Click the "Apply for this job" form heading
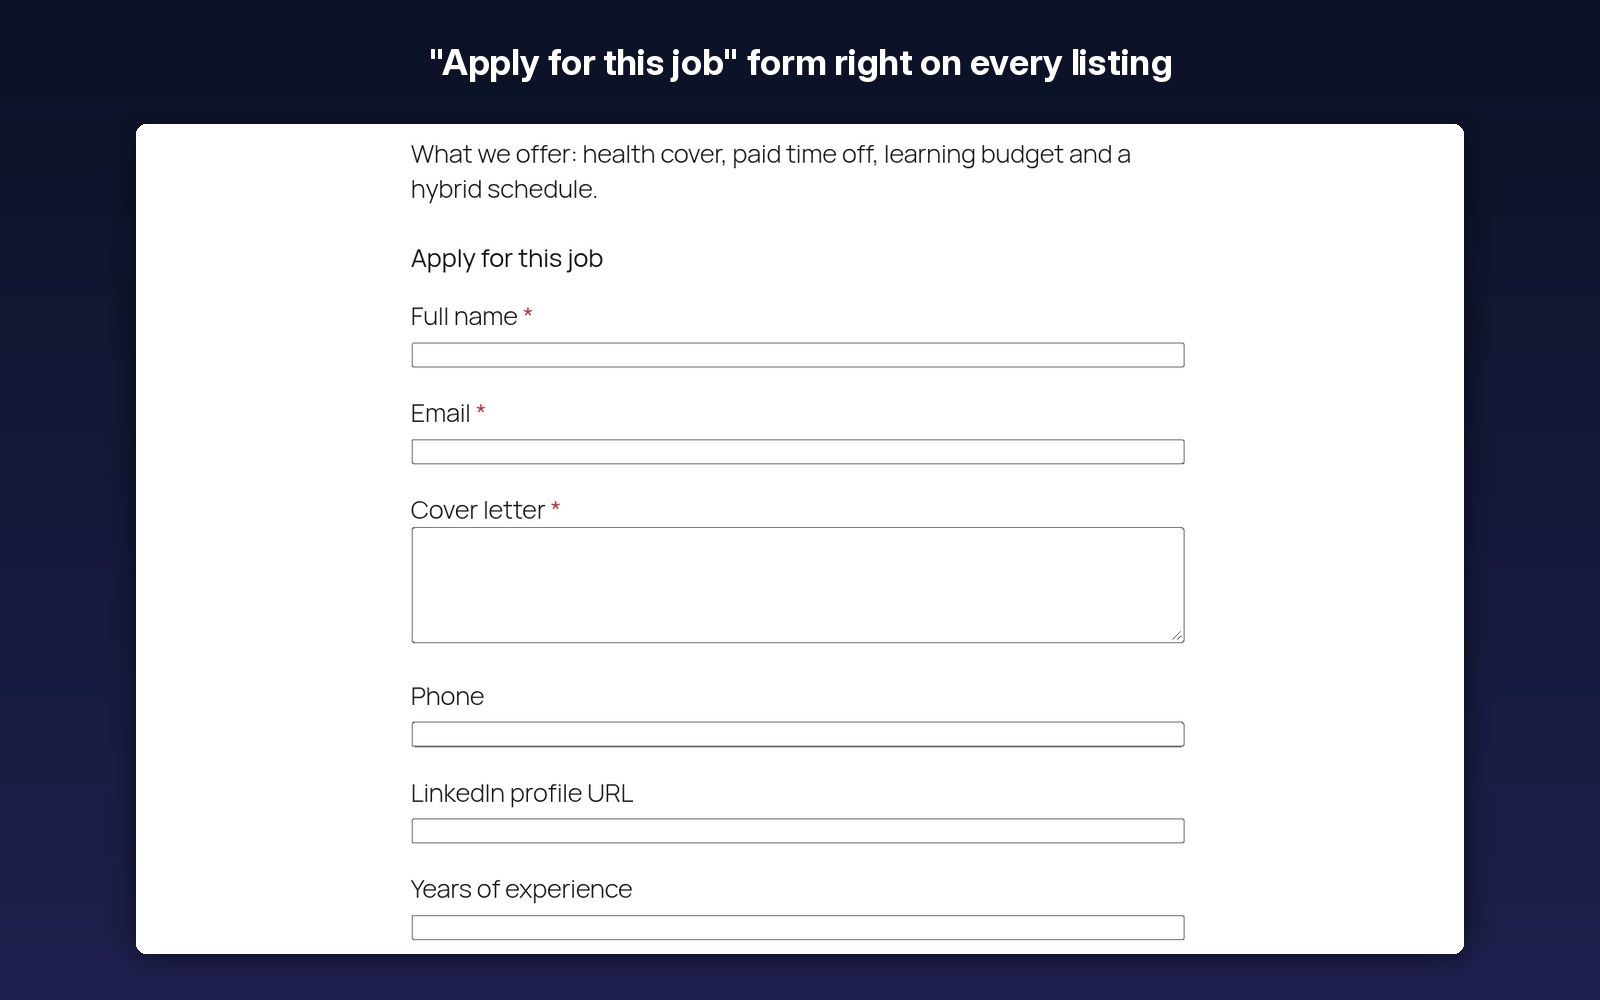 click(x=507, y=258)
